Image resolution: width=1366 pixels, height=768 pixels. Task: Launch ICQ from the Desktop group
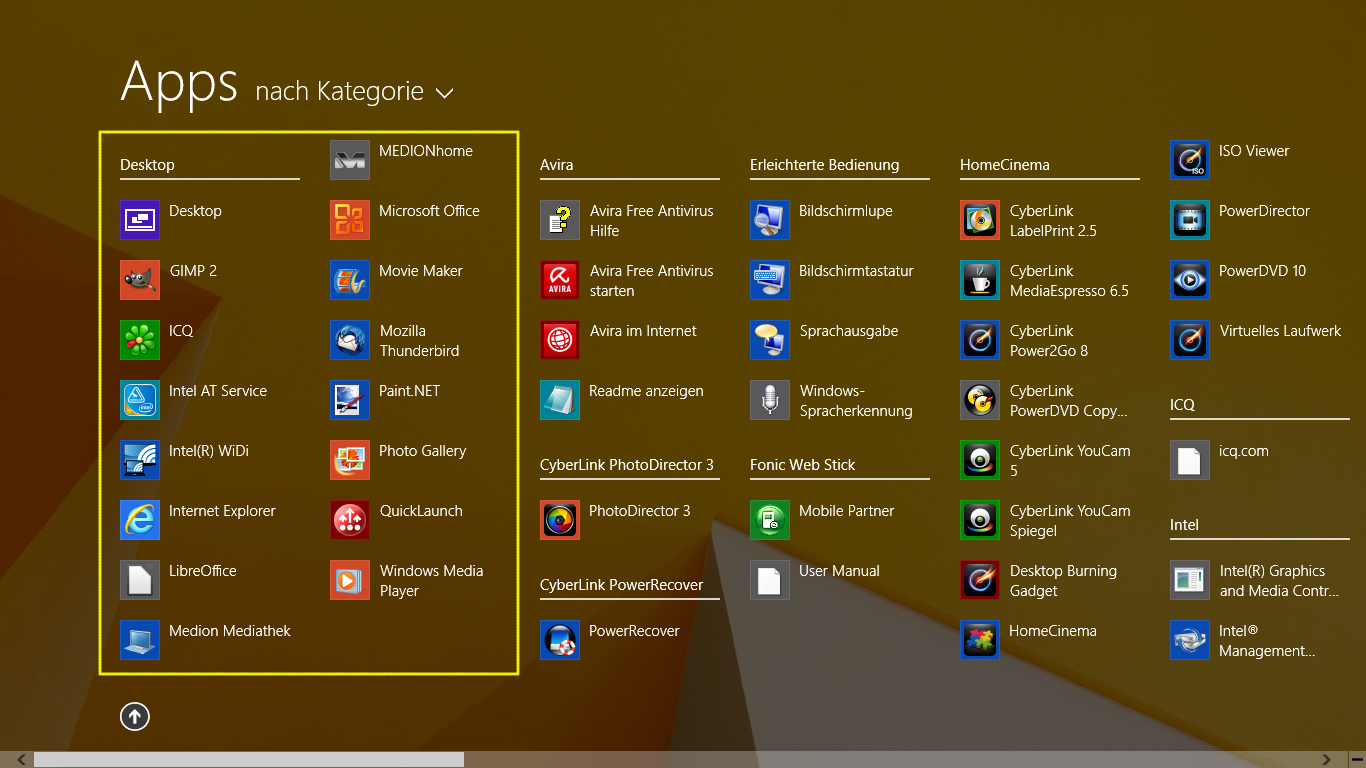[x=140, y=340]
